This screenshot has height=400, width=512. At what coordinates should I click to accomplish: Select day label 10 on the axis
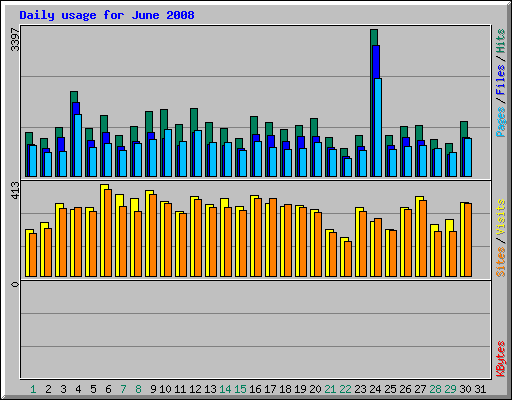[x=165, y=389]
